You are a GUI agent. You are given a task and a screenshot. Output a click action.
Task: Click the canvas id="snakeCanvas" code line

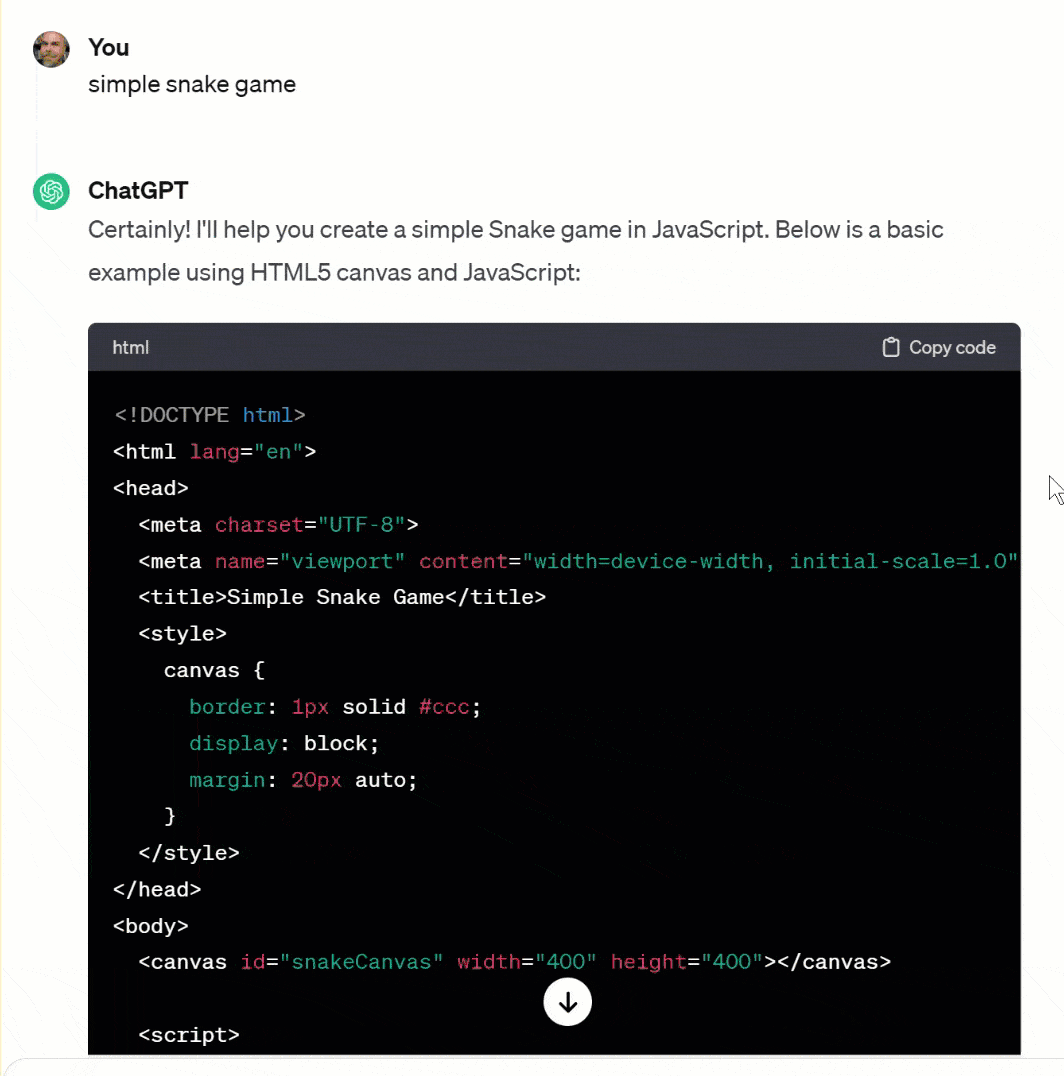point(515,962)
